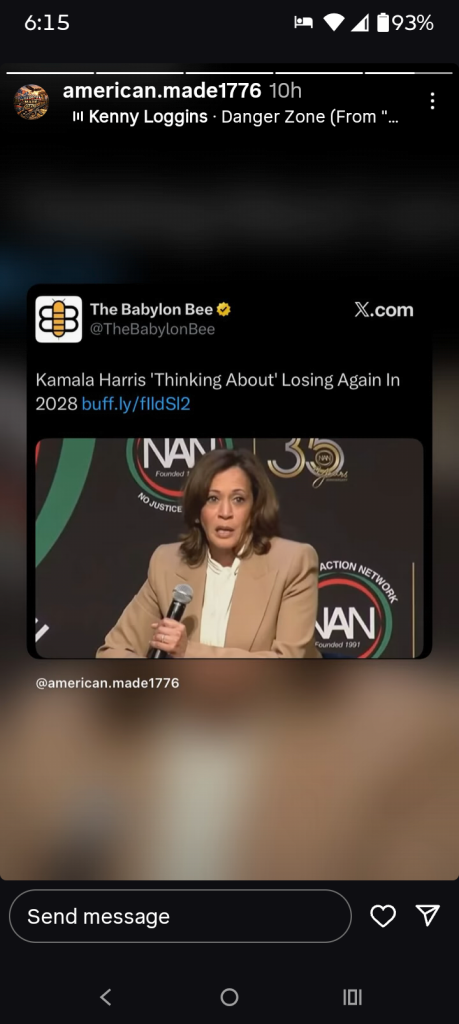Tap the Android back arrow
Screen dimensions: 459x1024
pos(106,997)
